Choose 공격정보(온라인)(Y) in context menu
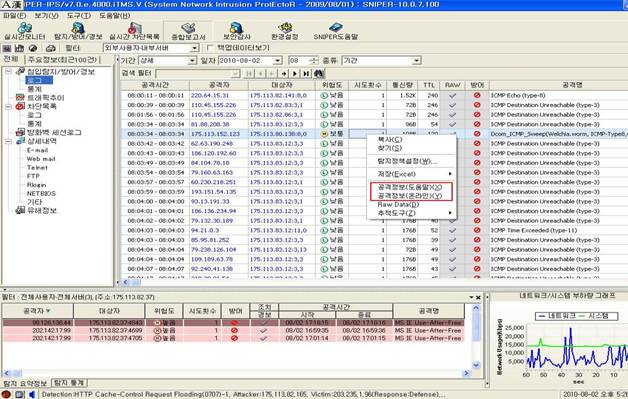The image size is (628, 399). pyautogui.click(x=411, y=196)
